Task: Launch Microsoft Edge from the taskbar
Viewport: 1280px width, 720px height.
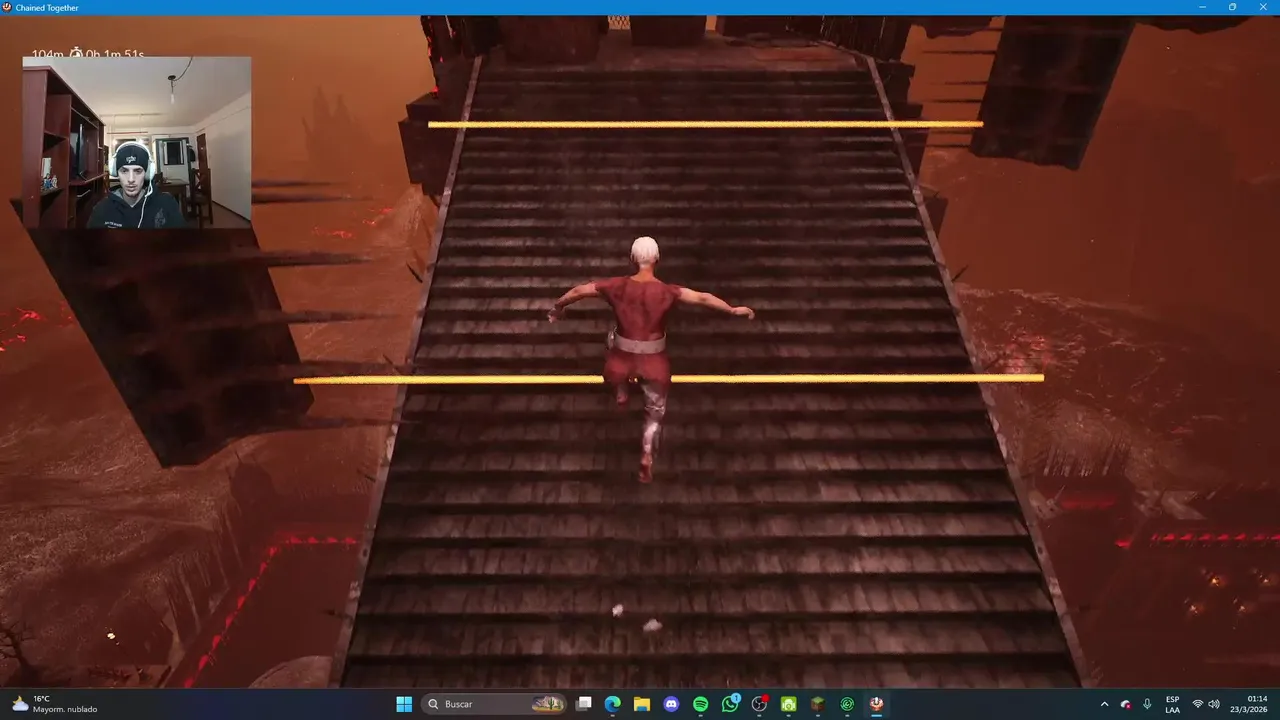Action: click(613, 704)
